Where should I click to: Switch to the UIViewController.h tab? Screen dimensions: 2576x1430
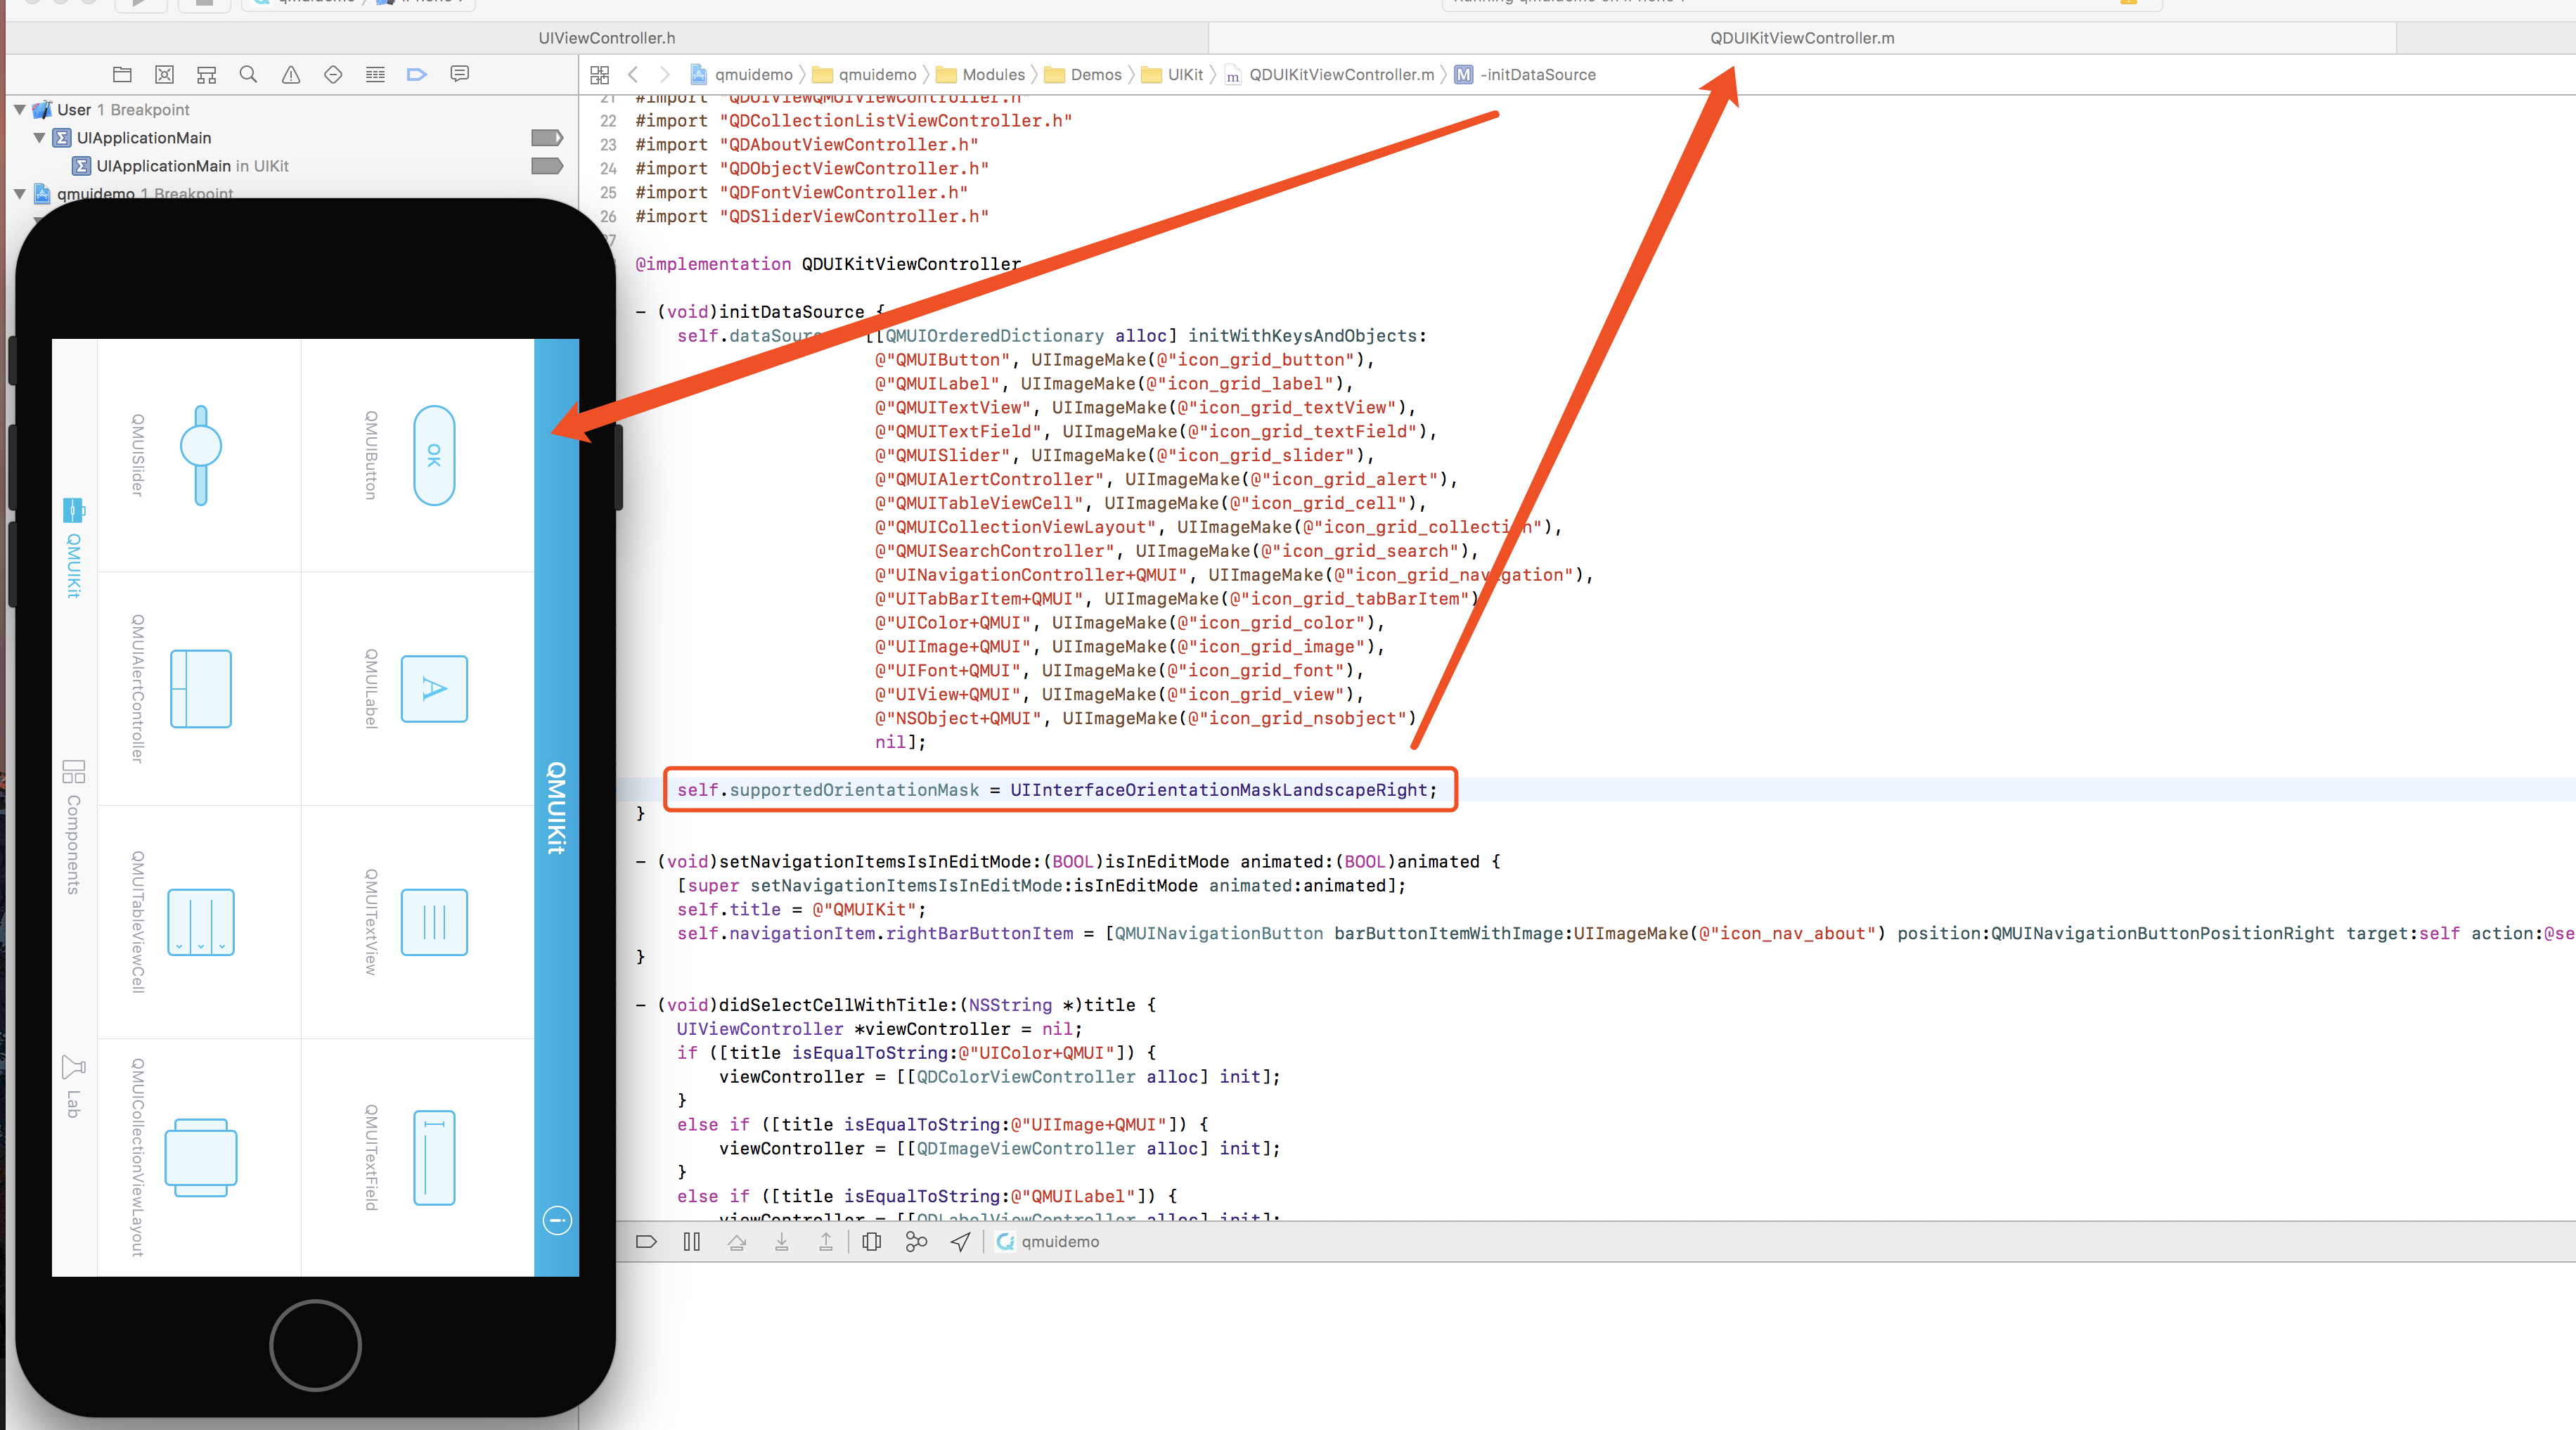(606, 37)
